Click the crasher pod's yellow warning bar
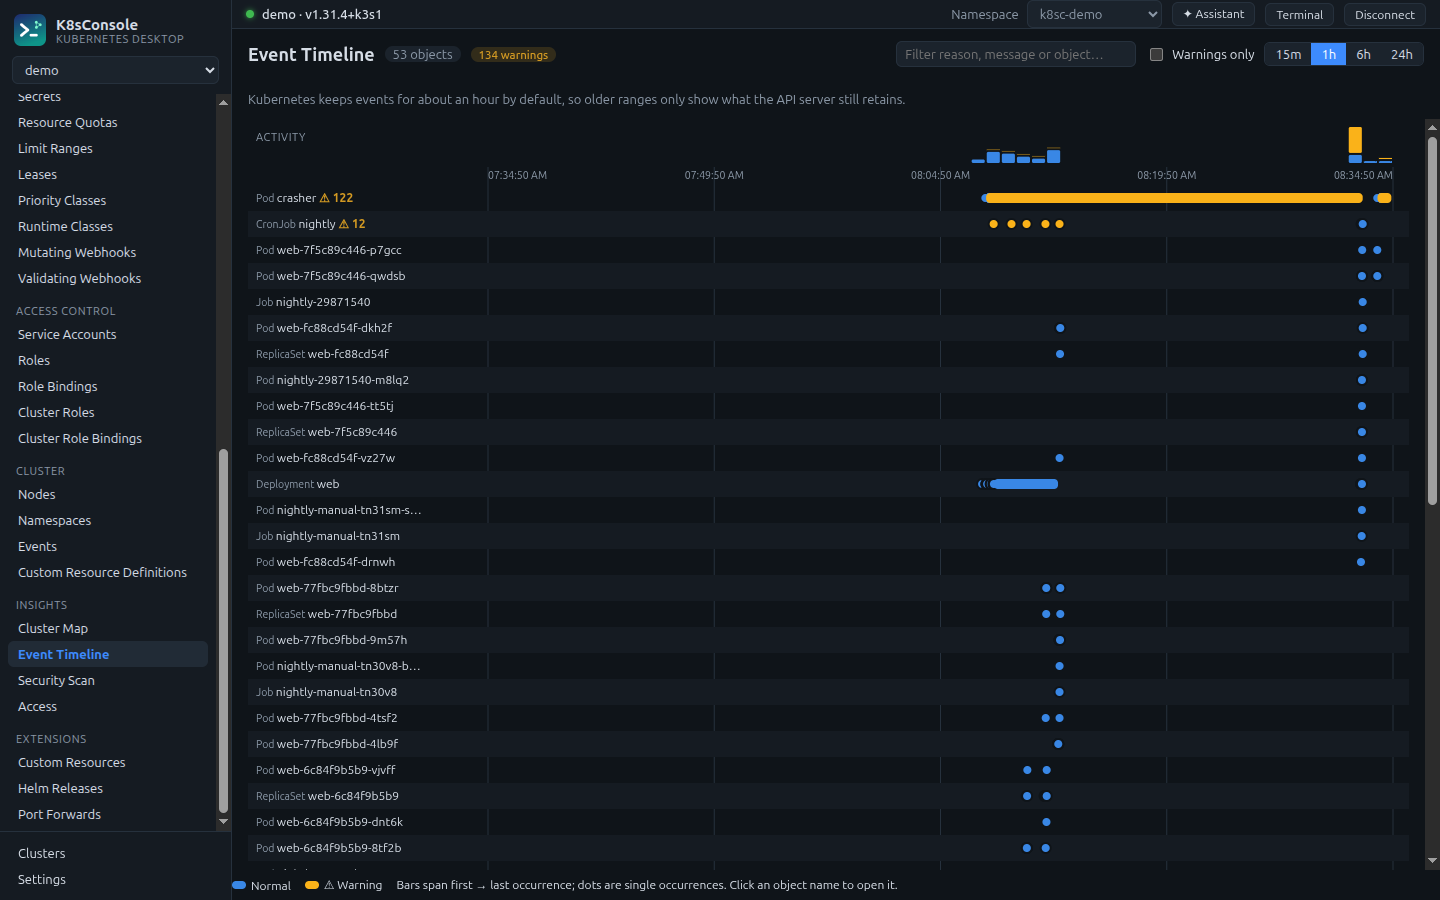 (1172, 198)
